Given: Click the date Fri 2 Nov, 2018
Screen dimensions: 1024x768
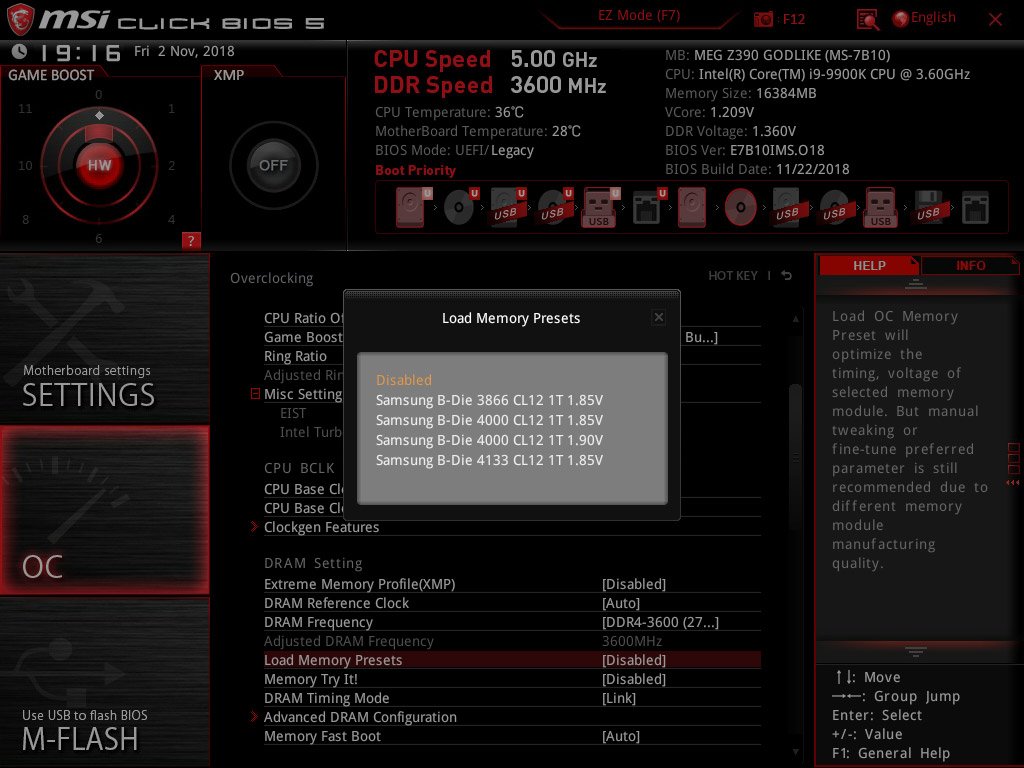Looking at the screenshot, I should 184,51.
